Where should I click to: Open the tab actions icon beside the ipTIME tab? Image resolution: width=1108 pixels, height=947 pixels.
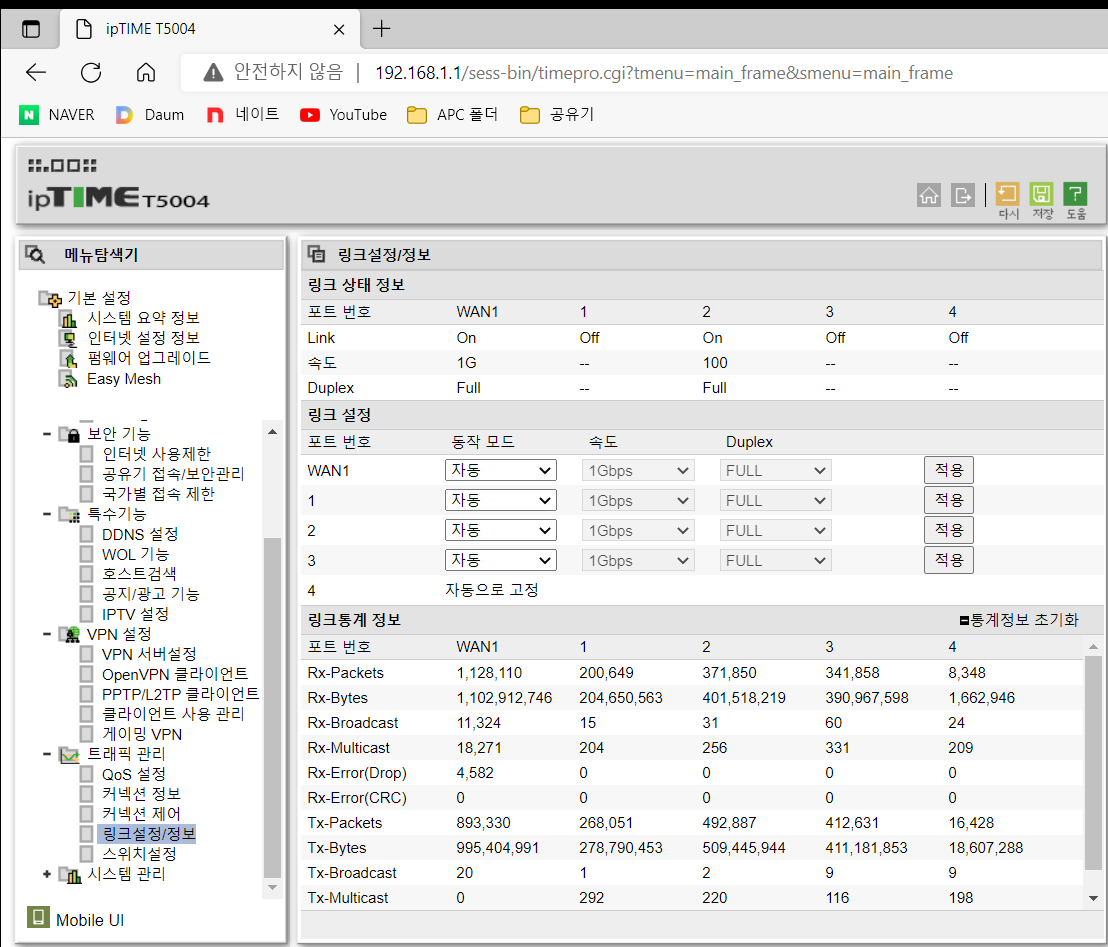pyautogui.click(x=31, y=29)
